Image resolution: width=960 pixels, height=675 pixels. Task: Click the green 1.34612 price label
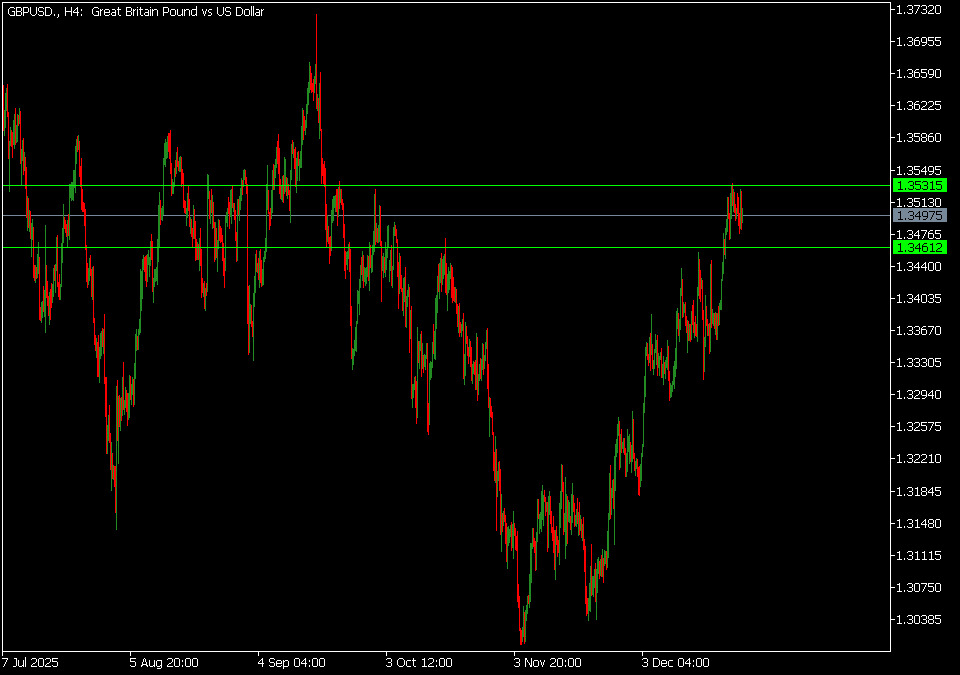920,247
